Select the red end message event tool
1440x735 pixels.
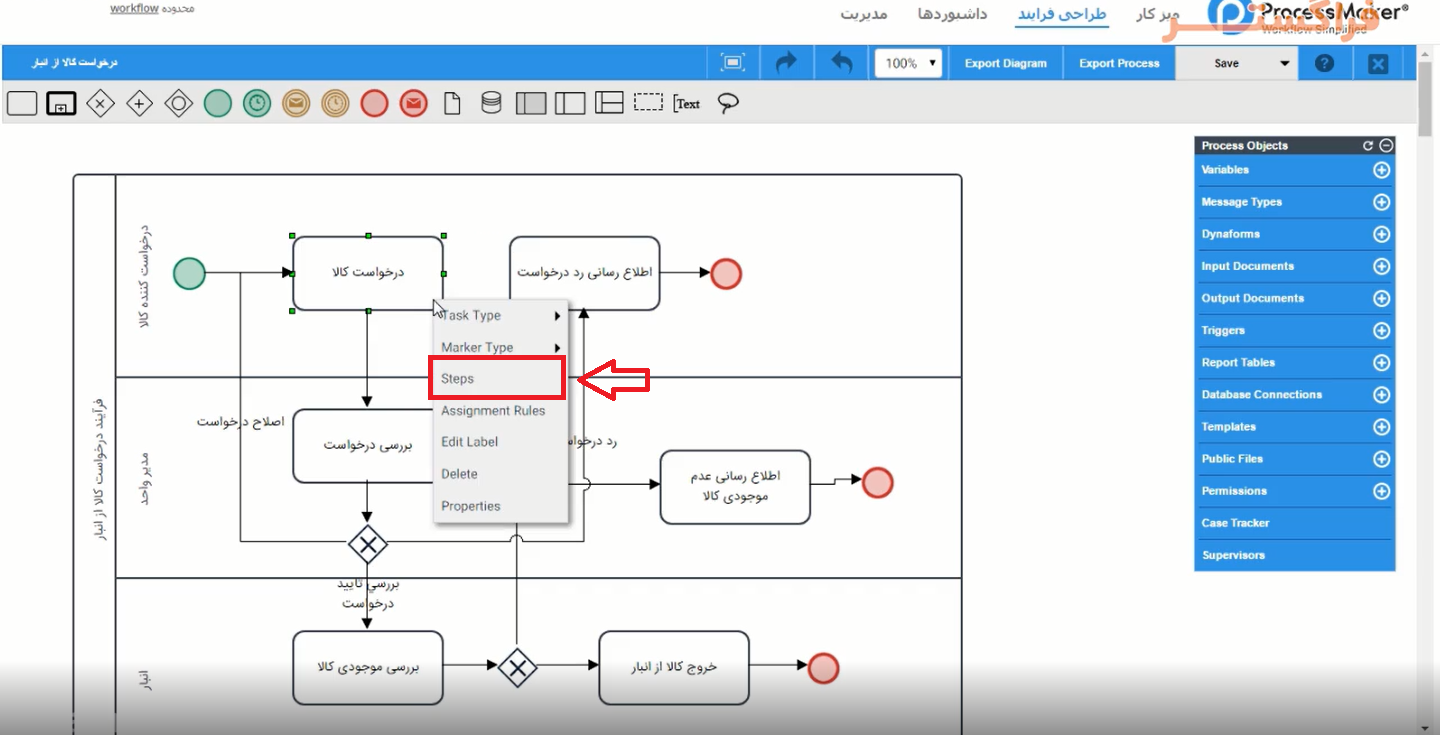(413, 103)
